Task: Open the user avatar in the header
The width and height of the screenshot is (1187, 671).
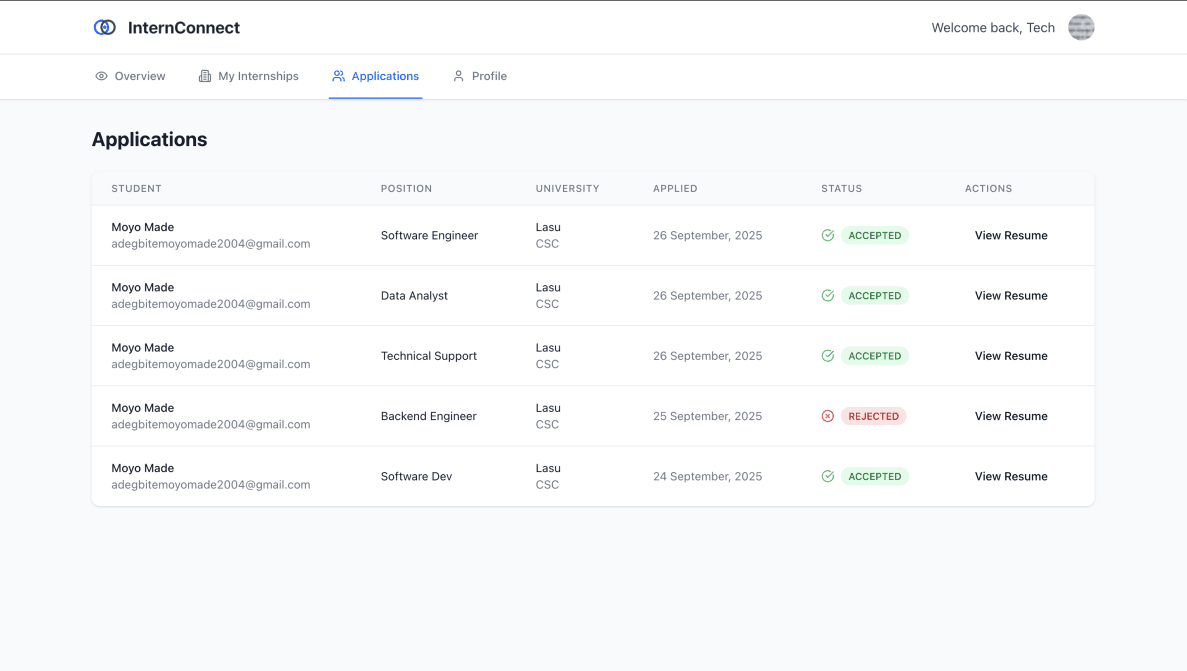Action: pyautogui.click(x=1081, y=27)
